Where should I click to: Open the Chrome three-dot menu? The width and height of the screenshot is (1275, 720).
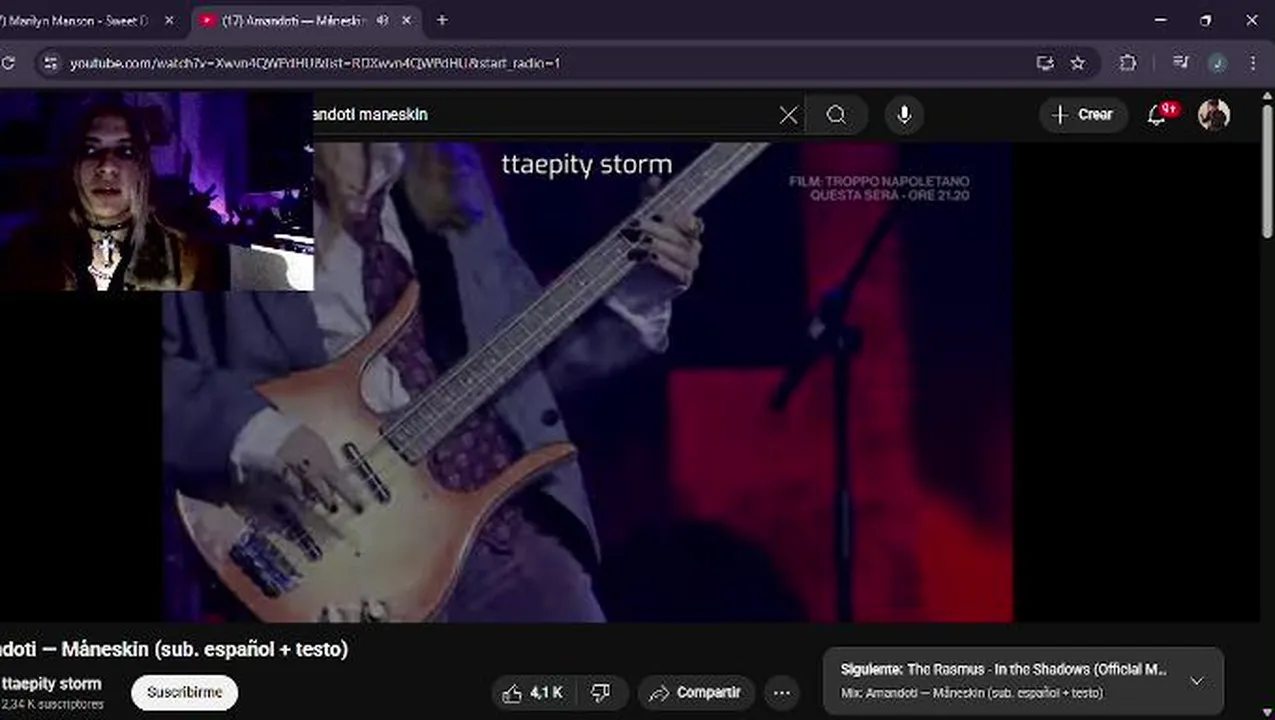(1253, 63)
